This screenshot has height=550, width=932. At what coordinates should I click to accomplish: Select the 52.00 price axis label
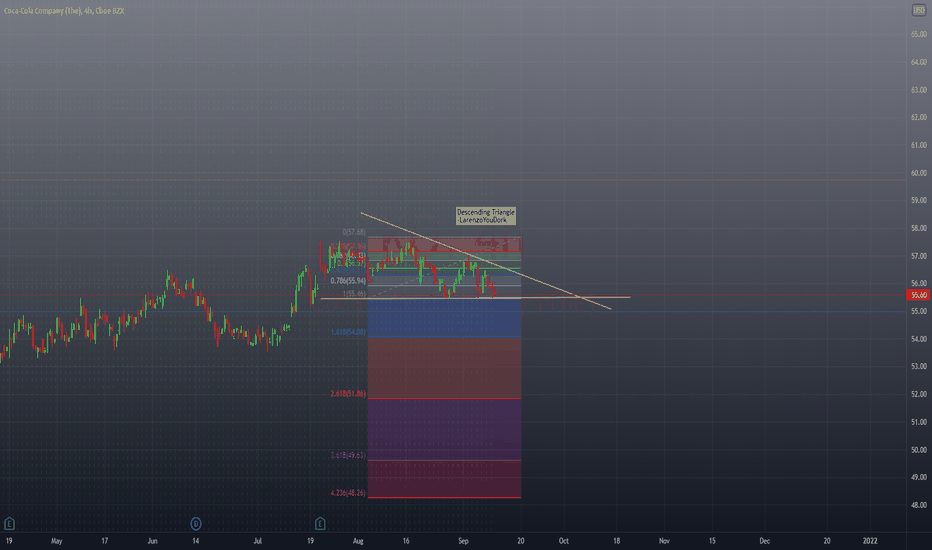pos(918,394)
